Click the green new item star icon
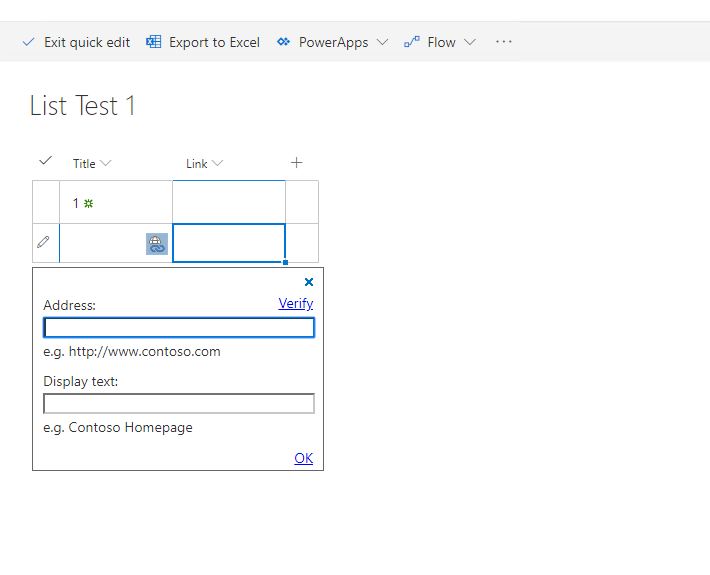The image size is (710, 575). (x=89, y=203)
